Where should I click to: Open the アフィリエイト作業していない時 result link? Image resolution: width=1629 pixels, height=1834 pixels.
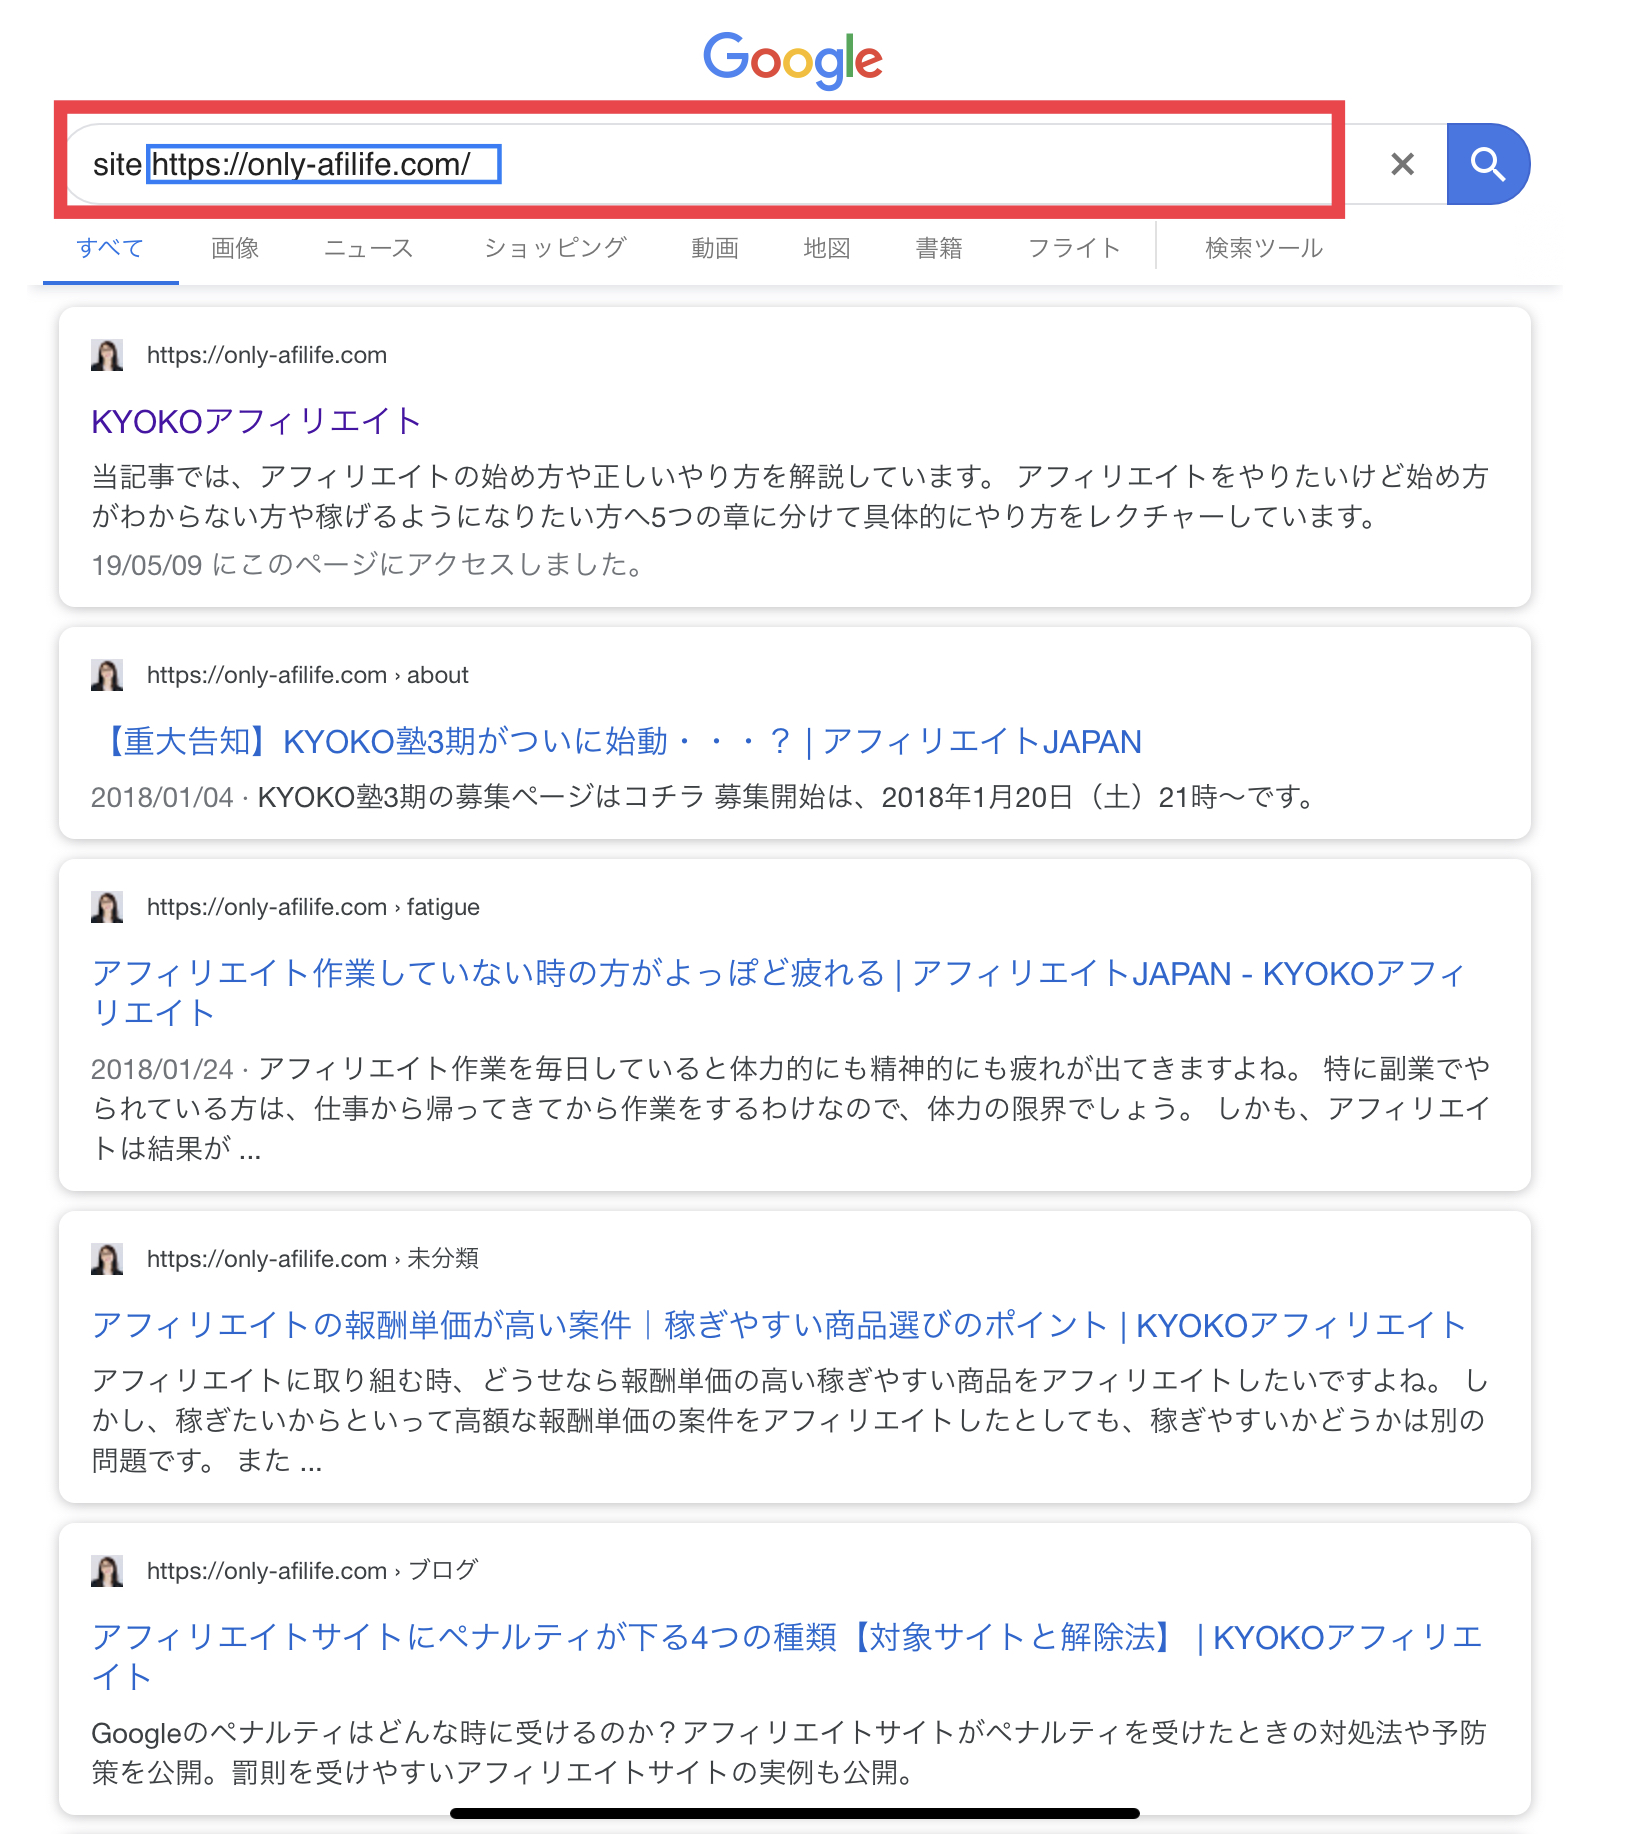pyautogui.click(x=779, y=992)
